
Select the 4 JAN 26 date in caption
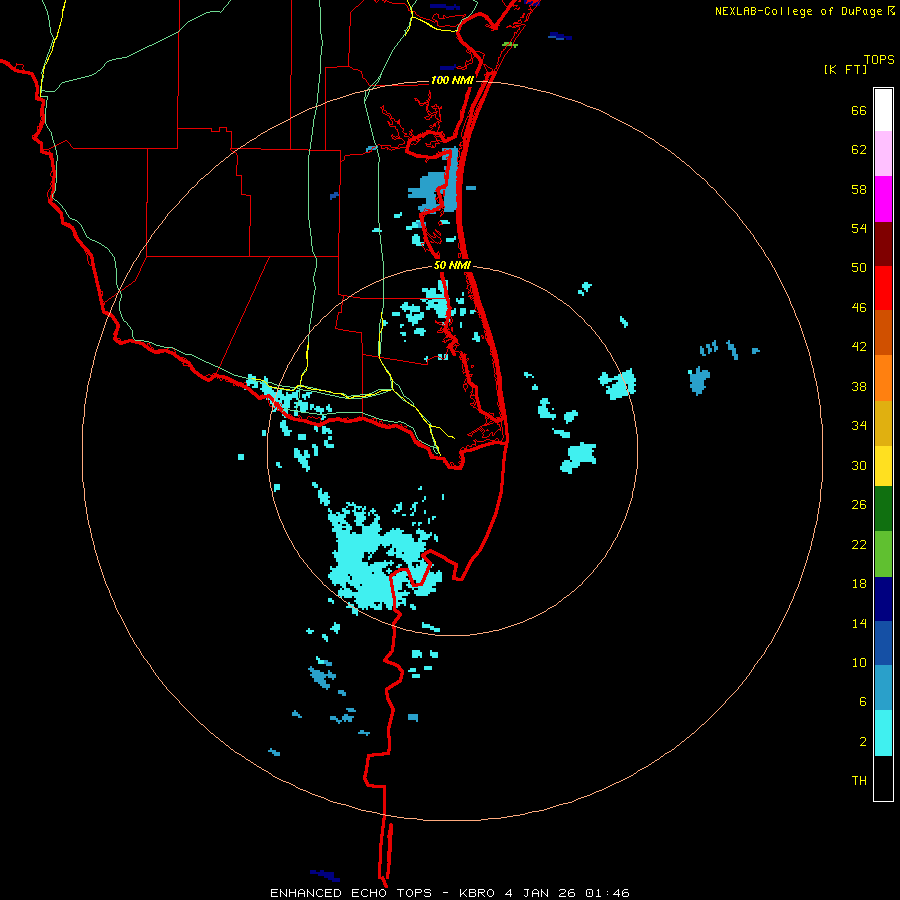[x=540, y=893]
